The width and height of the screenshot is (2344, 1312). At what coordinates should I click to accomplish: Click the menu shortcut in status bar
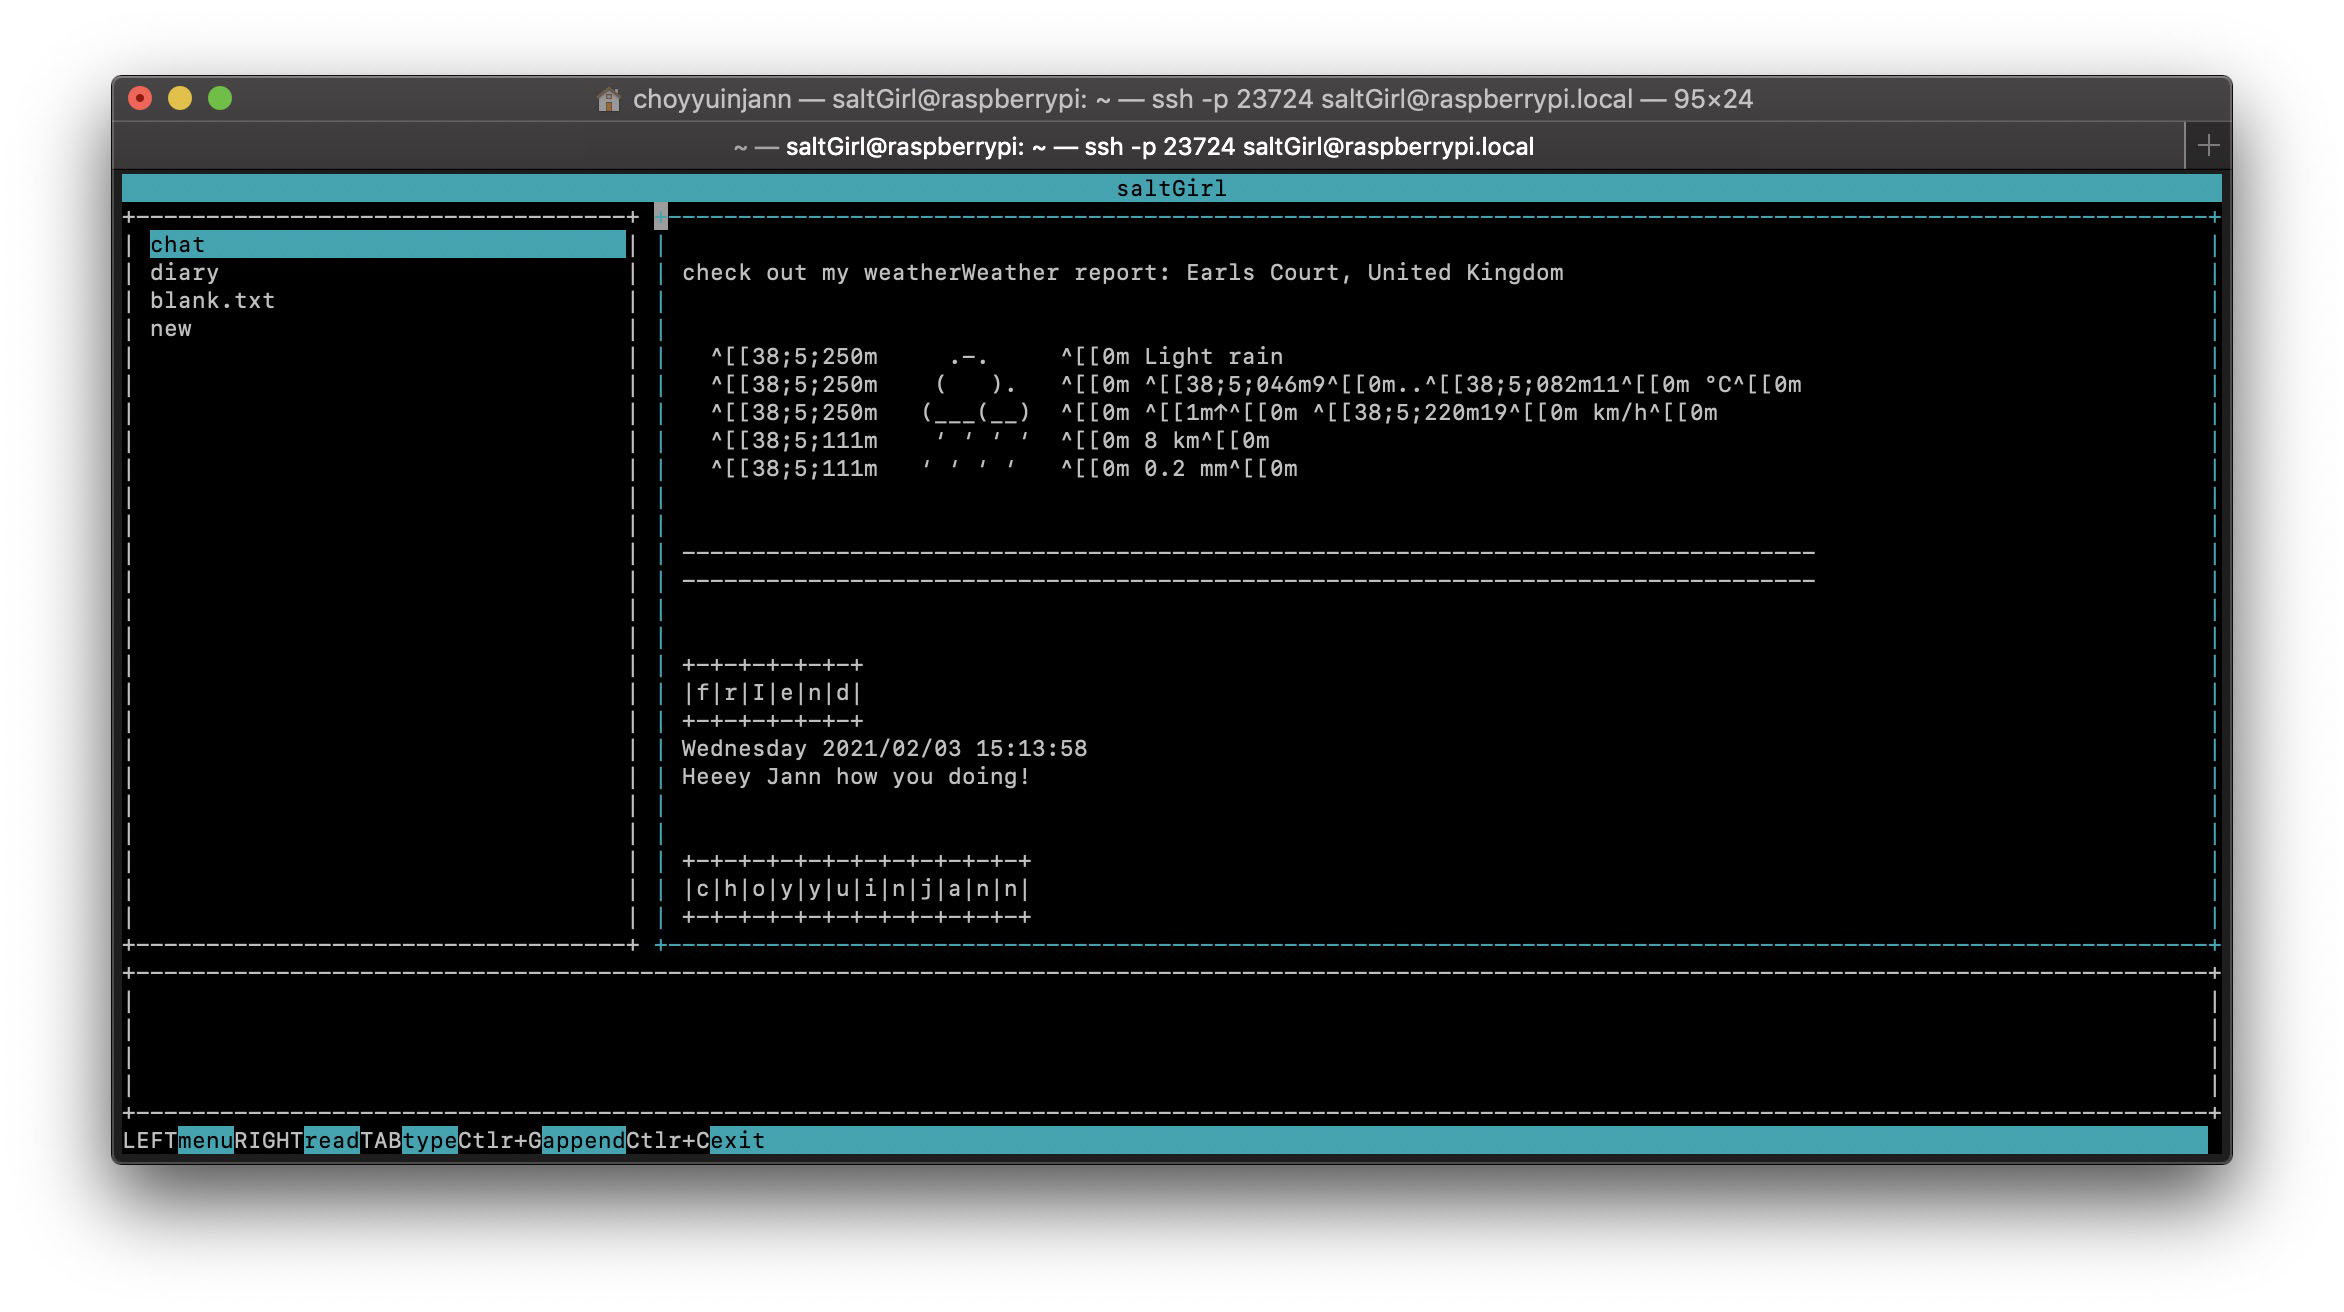(206, 1140)
